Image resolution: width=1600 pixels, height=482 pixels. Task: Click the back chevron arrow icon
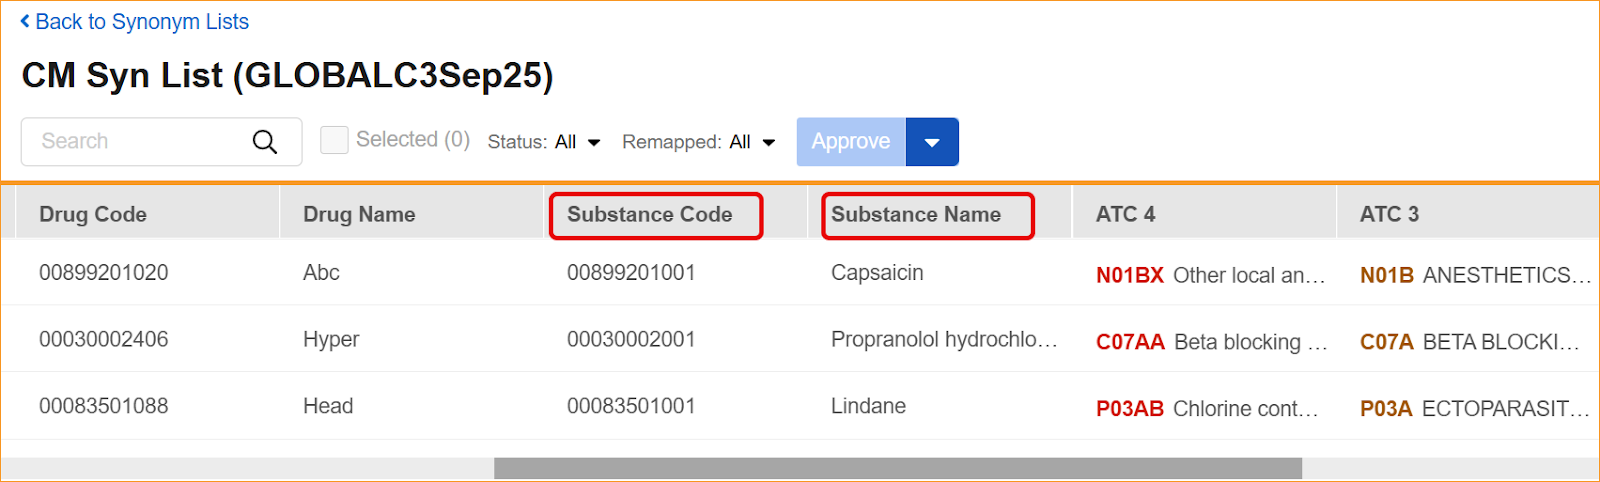point(25,21)
